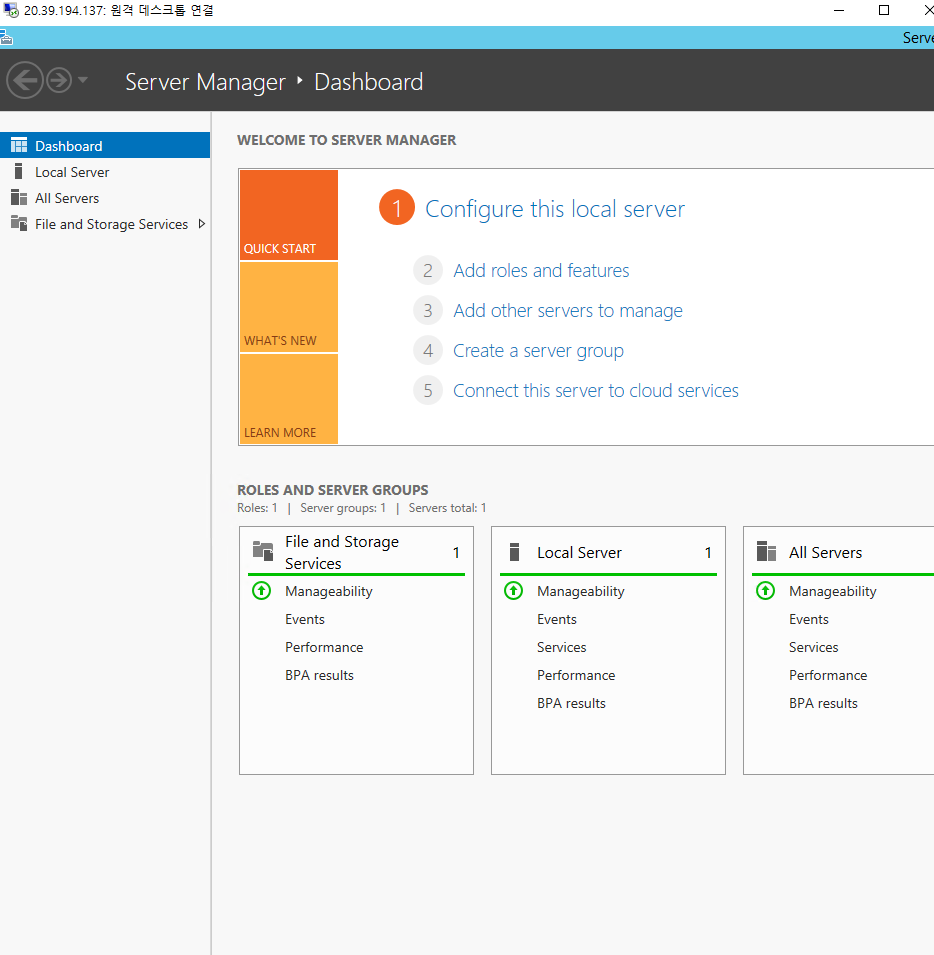Click the Local Server tile icon
Screen dimensions: 934x955
[514, 552]
